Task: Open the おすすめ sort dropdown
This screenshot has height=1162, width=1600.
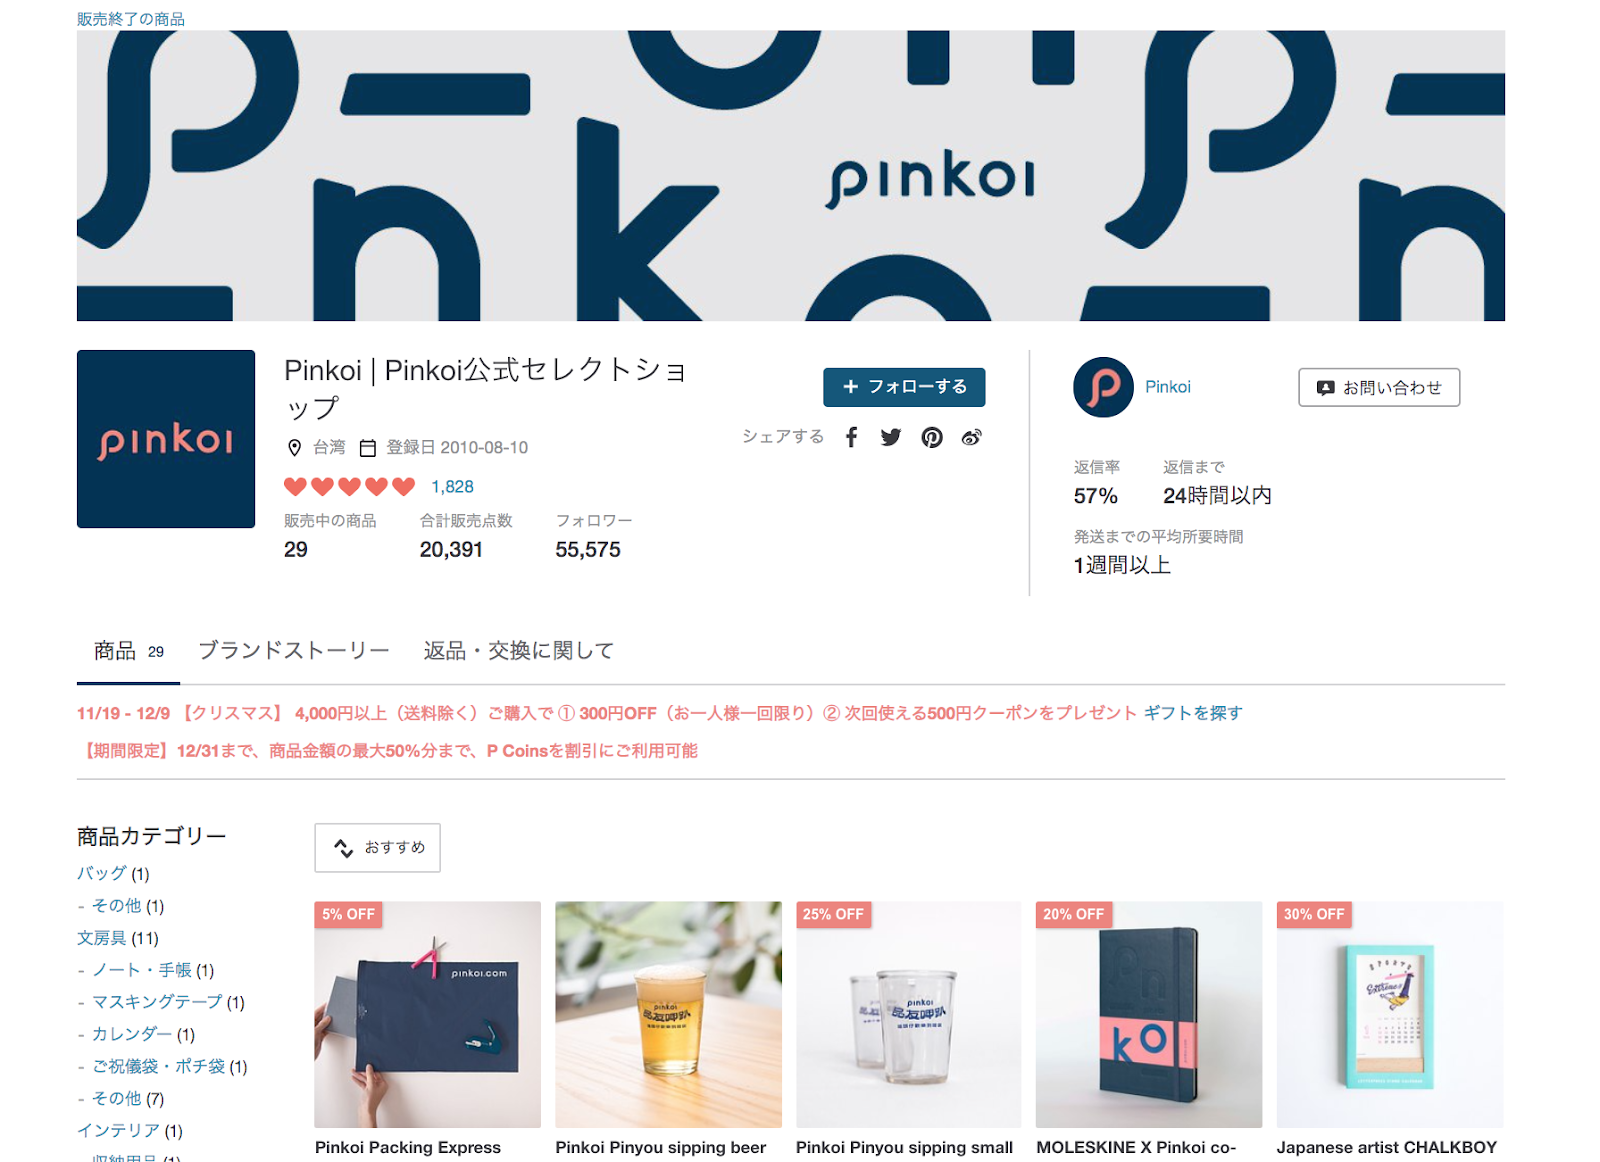Action: (x=377, y=848)
